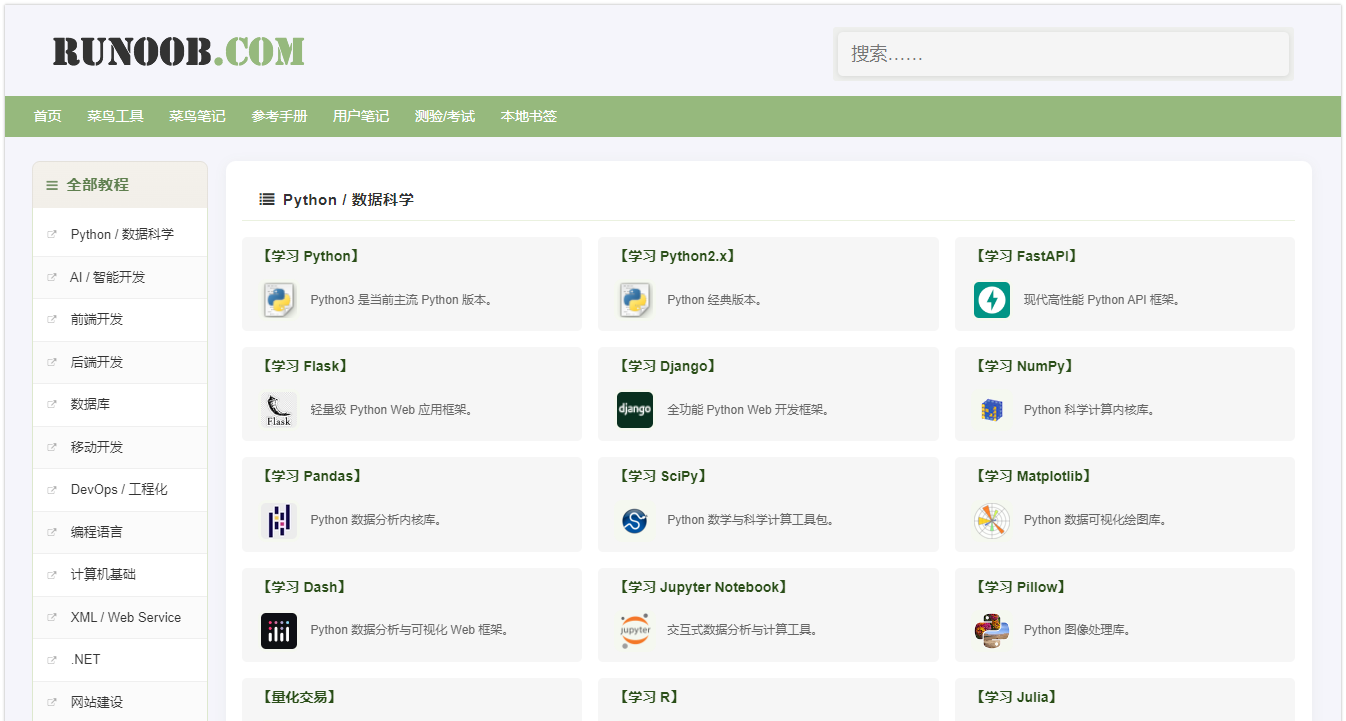This screenshot has width=1346, height=721.
Task: Click the Dash logo icon
Action: coord(279,630)
